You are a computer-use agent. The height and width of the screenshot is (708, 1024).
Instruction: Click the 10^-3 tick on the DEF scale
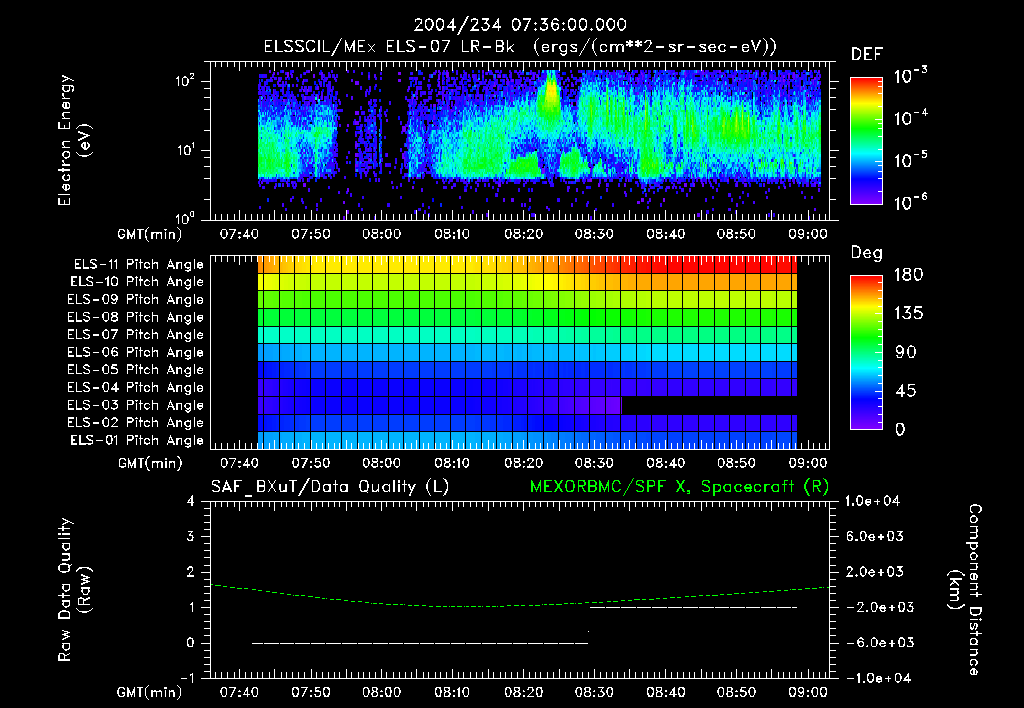click(x=910, y=76)
